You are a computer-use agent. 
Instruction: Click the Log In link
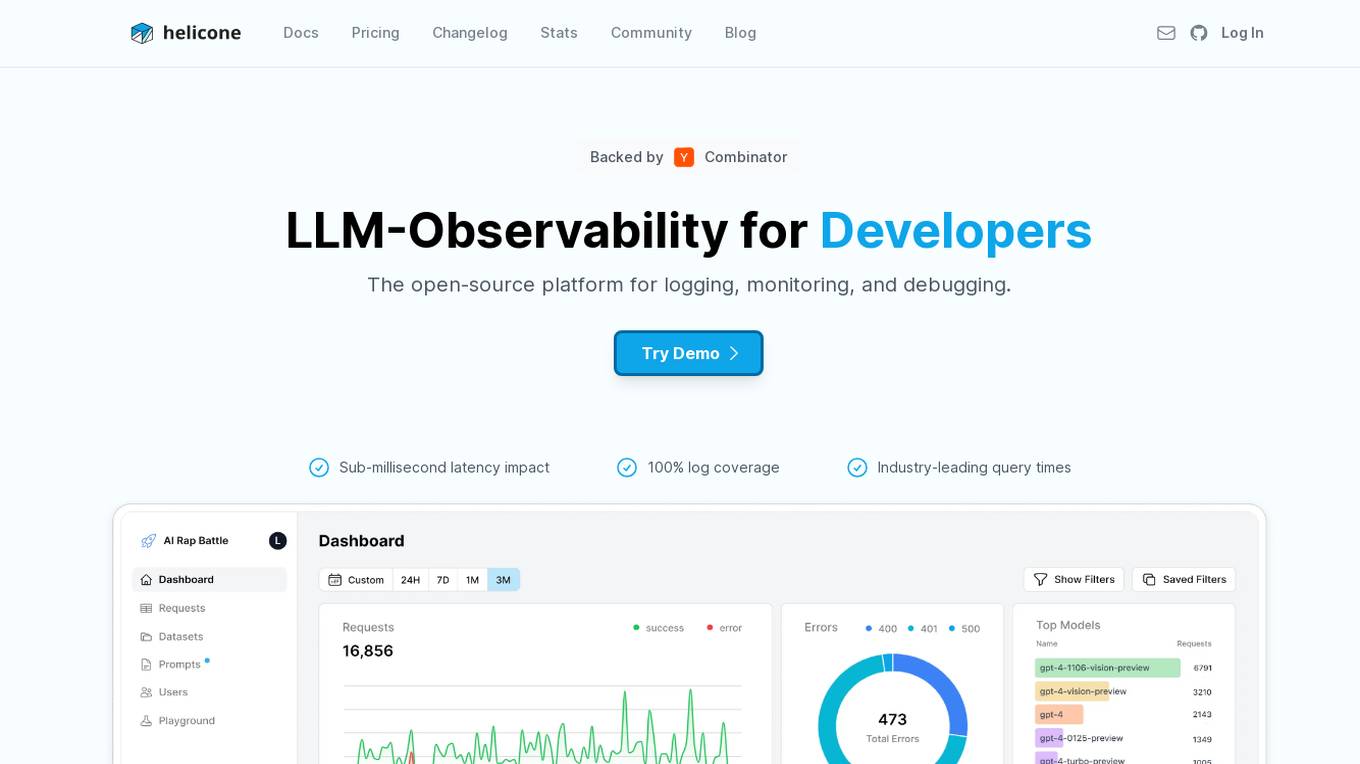1242,33
